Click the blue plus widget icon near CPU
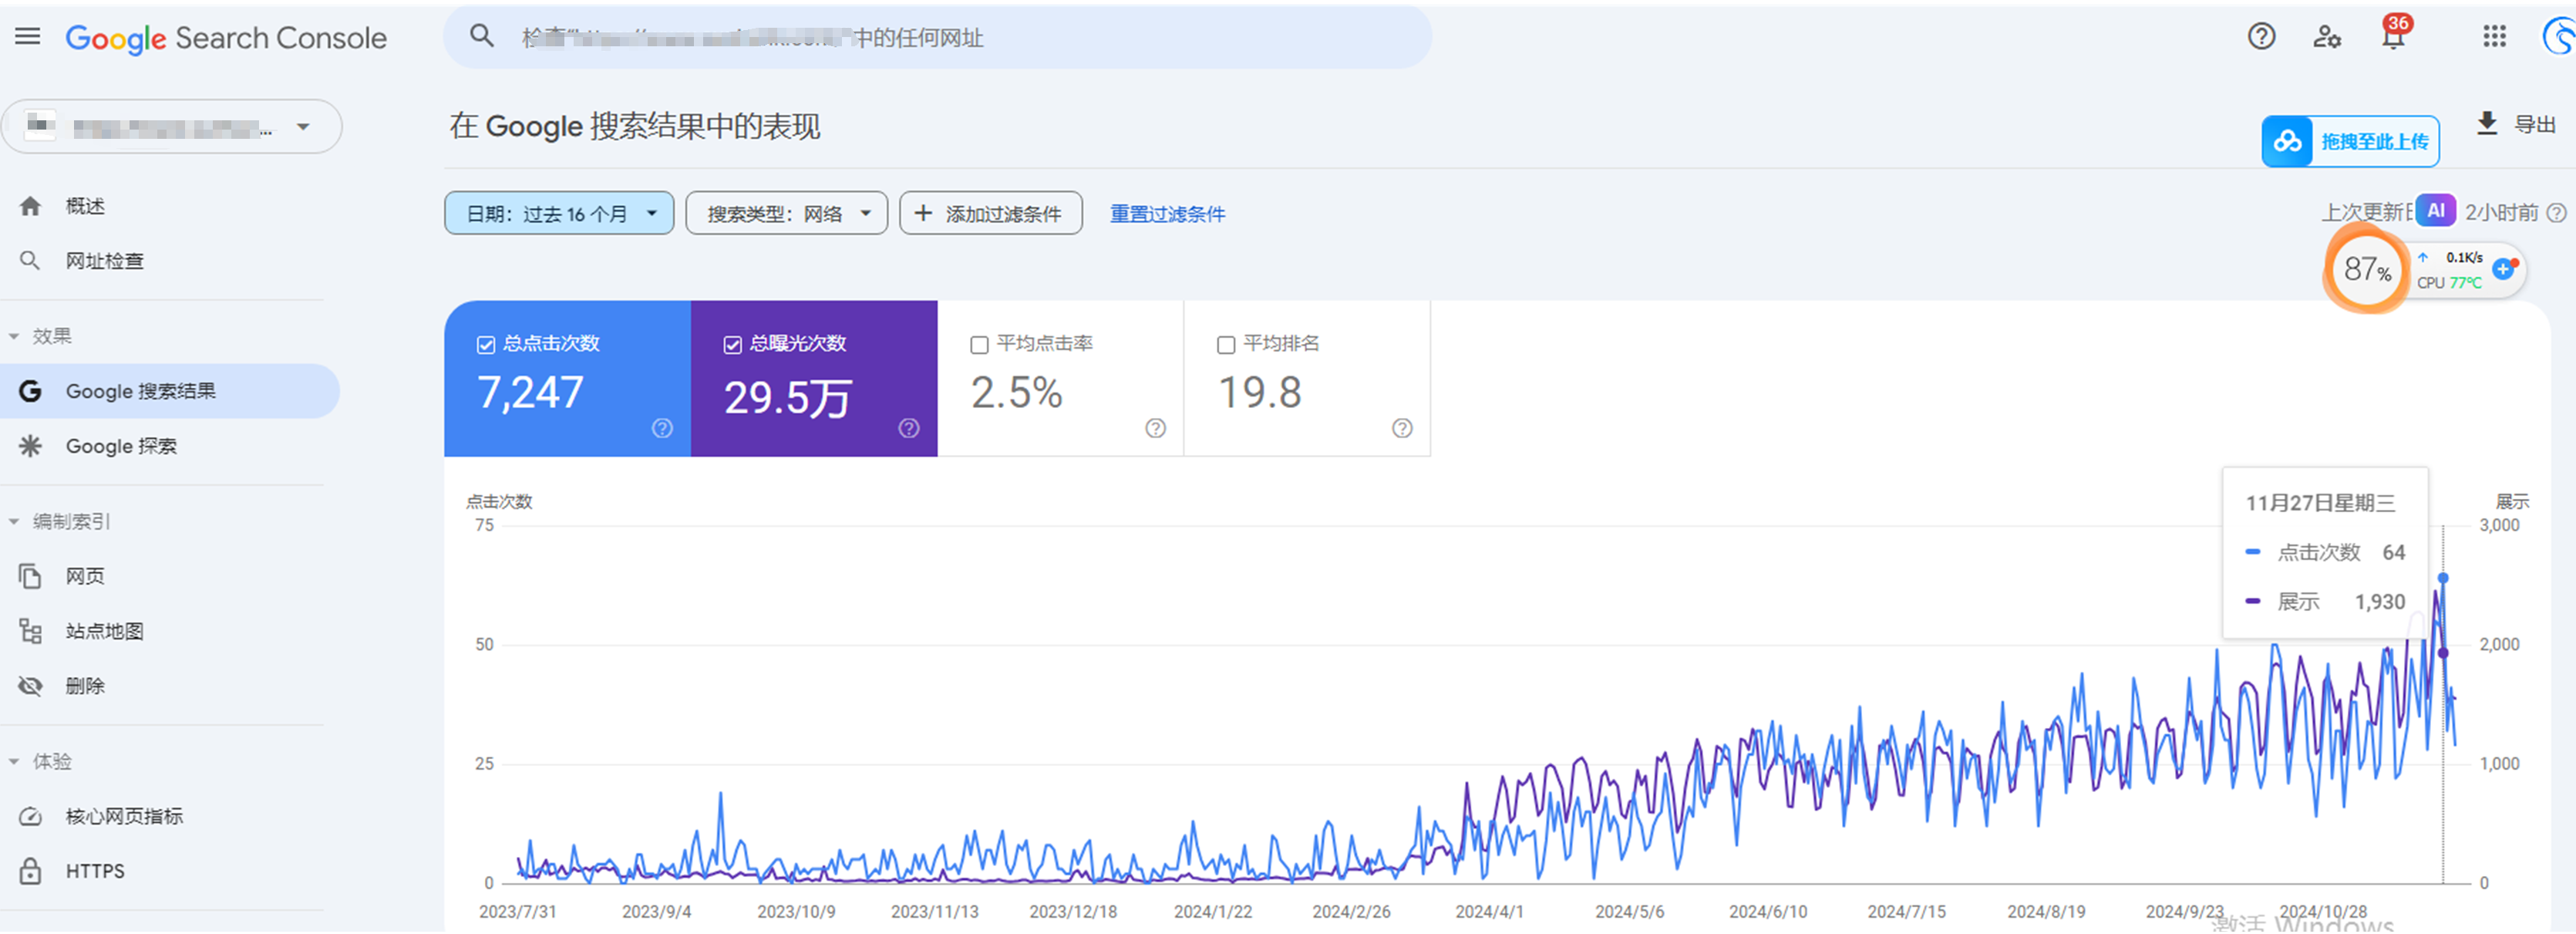The height and width of the screenshot is (934, 2576). (x=2504, y=269)
